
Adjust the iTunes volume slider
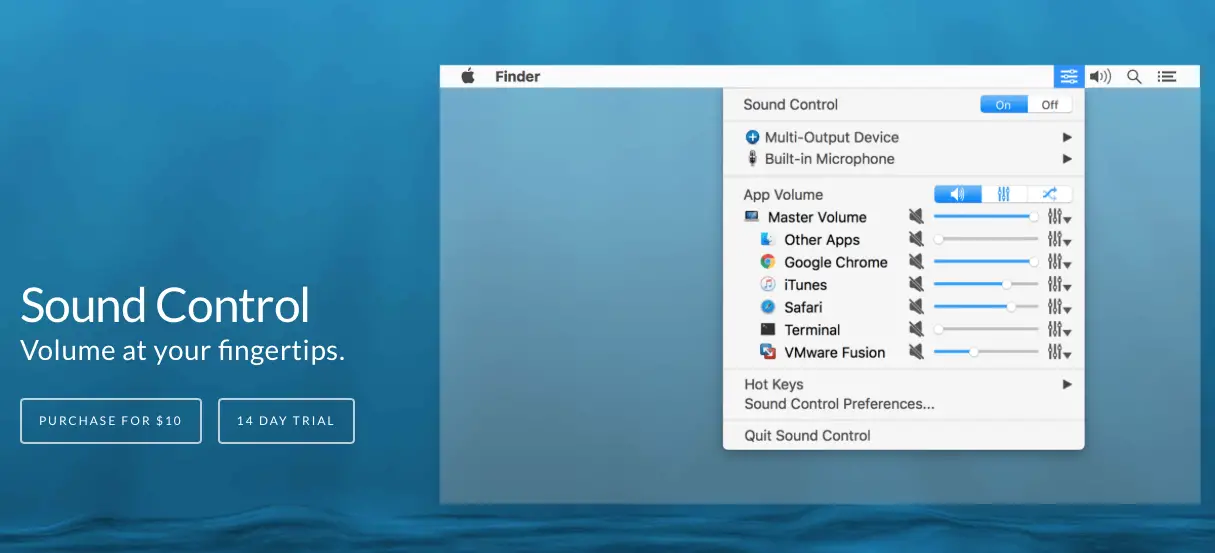click(986, 285)
